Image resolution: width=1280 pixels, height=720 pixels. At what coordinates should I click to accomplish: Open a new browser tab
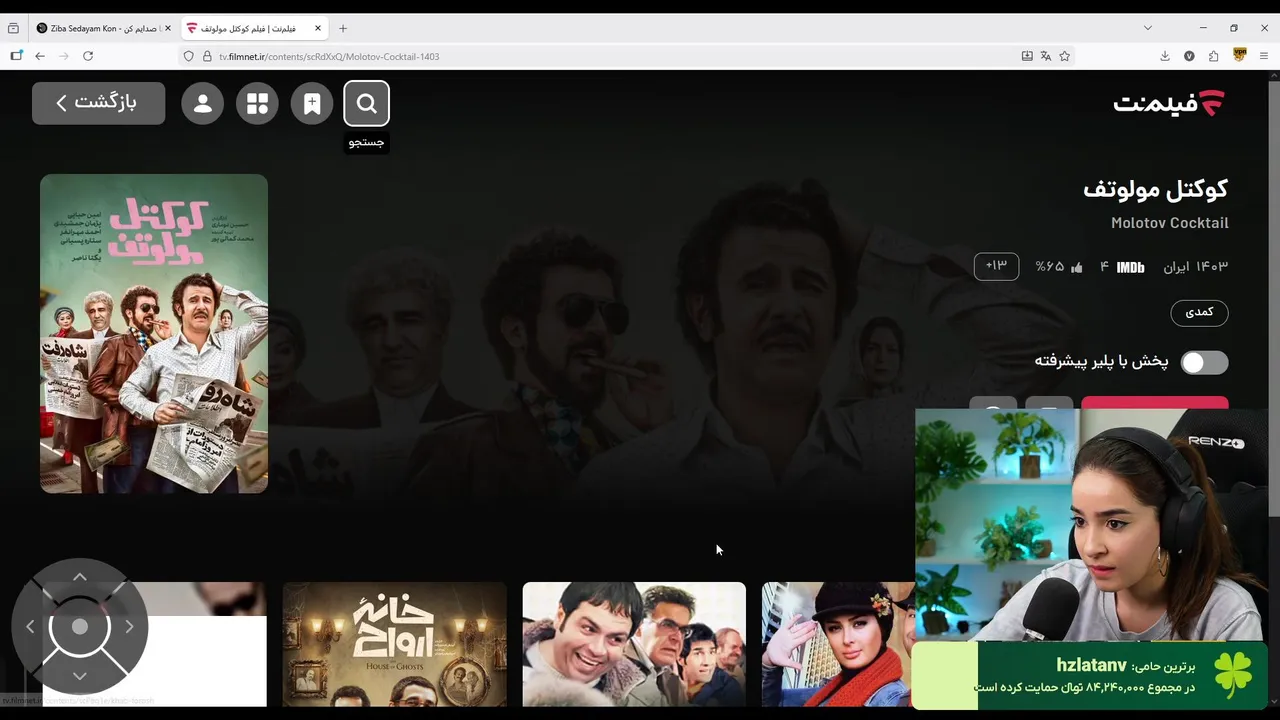(343, 28)
